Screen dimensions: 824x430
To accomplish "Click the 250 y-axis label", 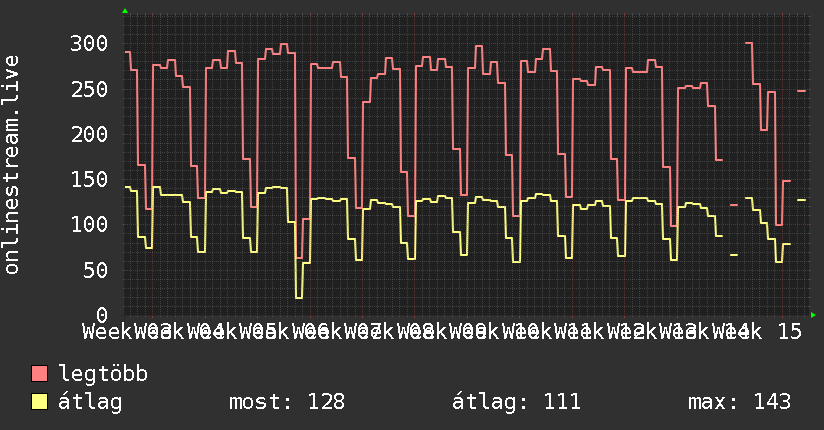I will (89, 89).
